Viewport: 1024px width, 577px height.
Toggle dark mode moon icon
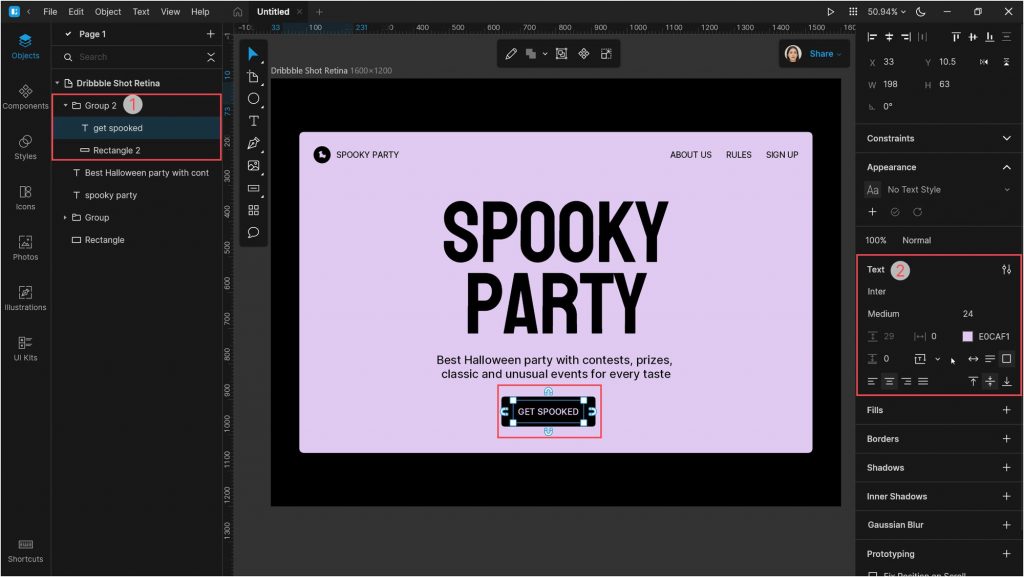point(920,12)
